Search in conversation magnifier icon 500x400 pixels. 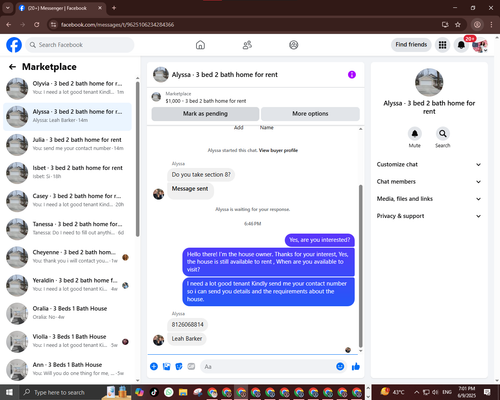tap(443, 134)
